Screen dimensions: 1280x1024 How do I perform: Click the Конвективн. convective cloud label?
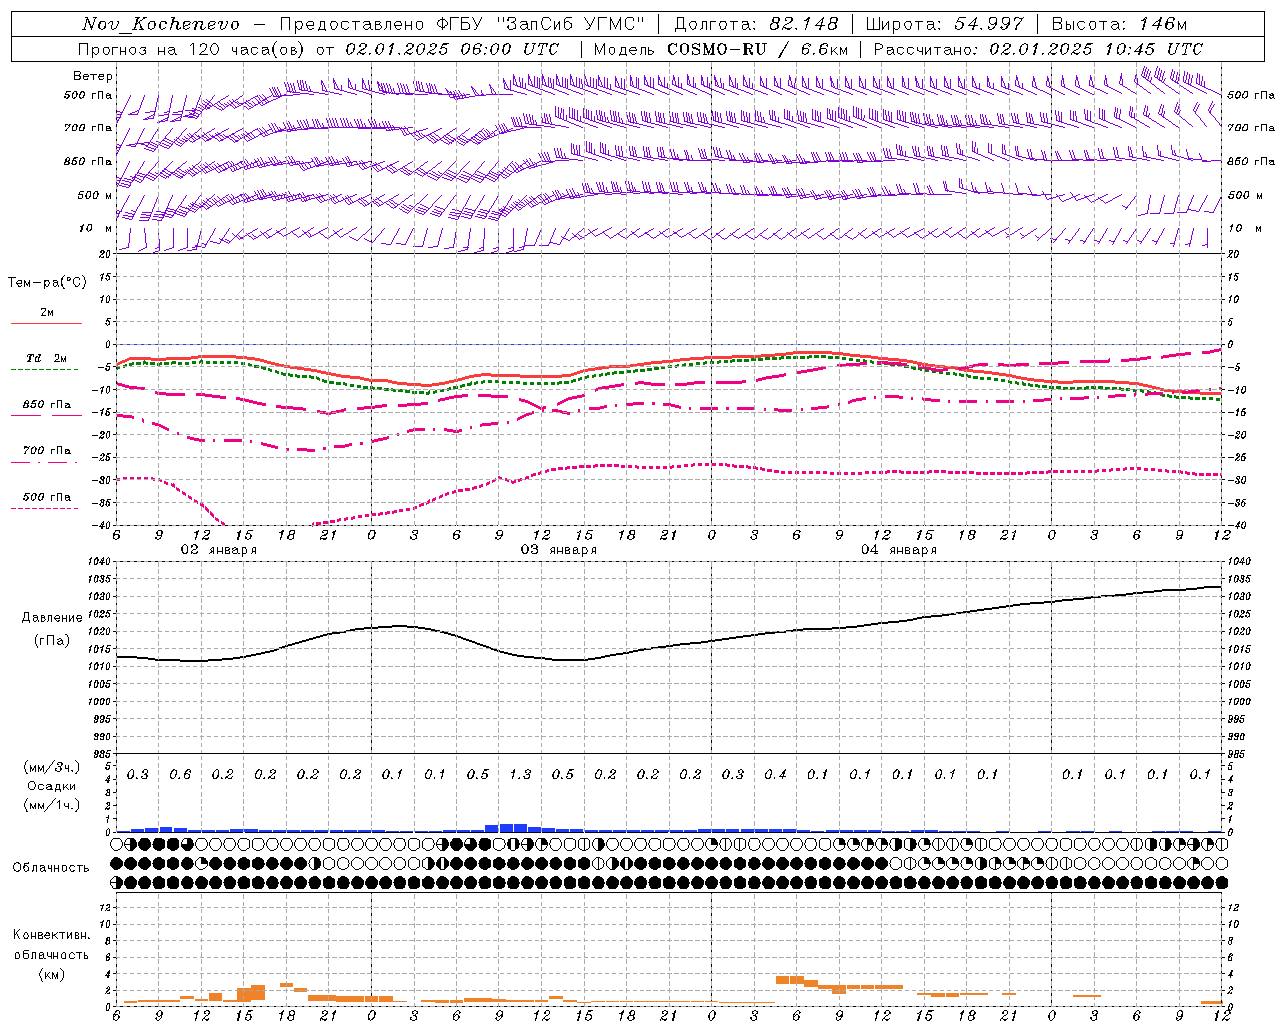tap(52, 935)
